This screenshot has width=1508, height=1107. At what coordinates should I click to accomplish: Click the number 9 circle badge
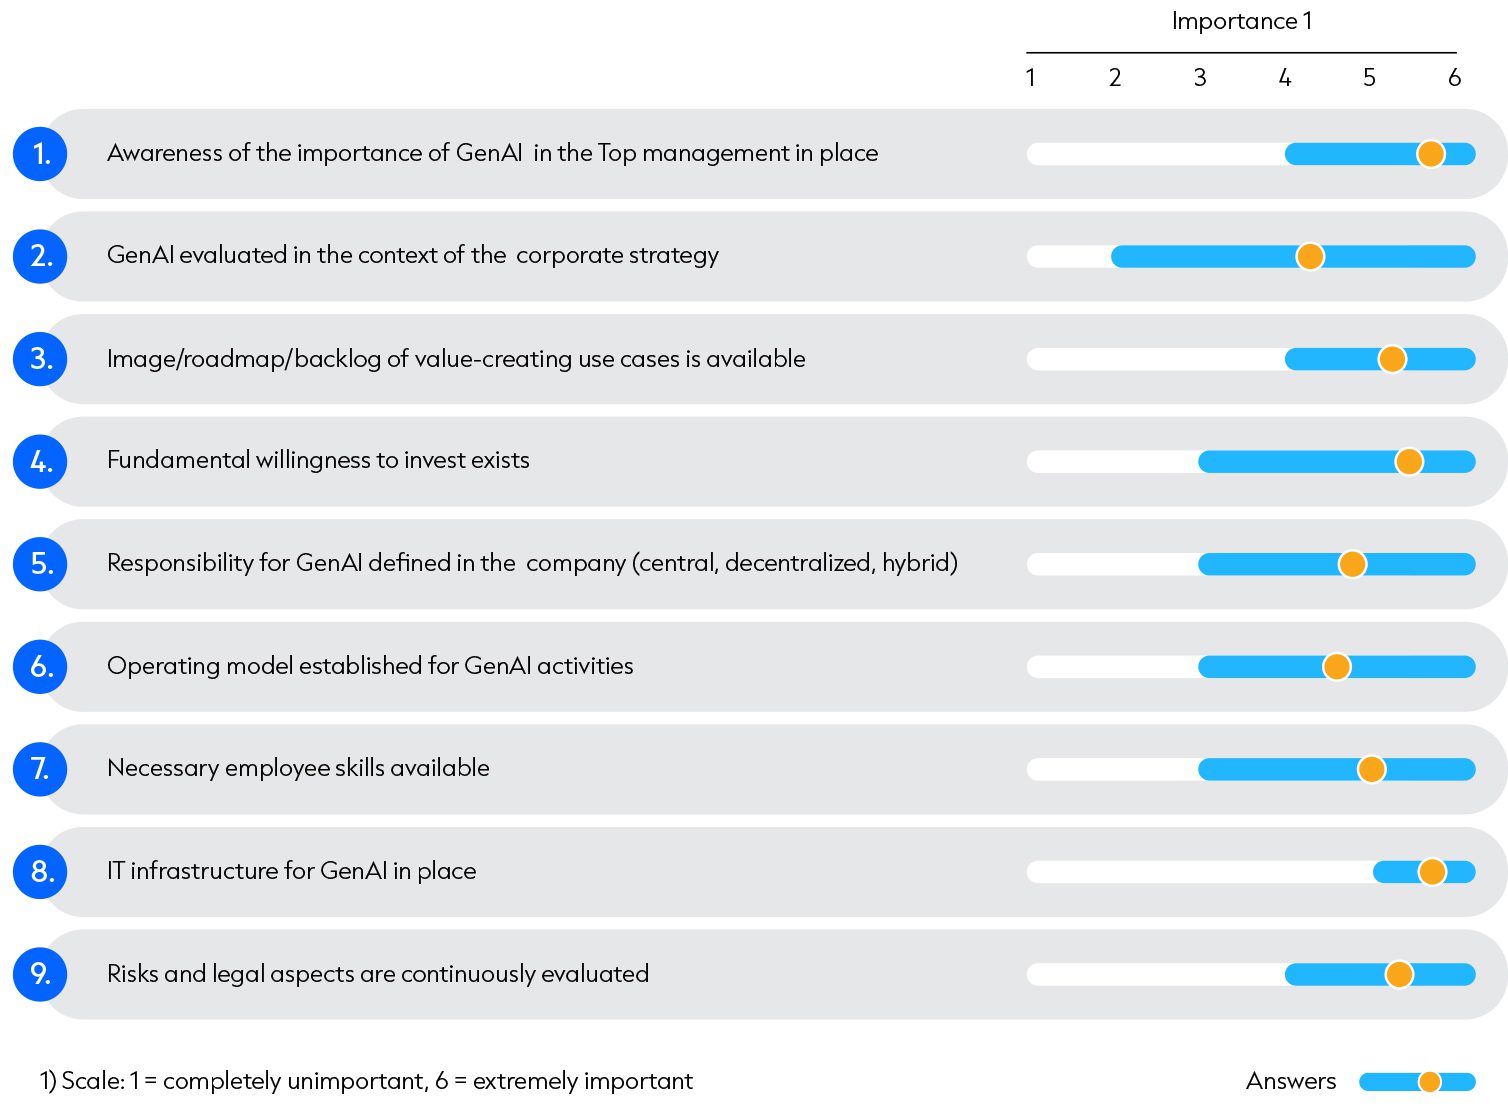pos(40,974)
